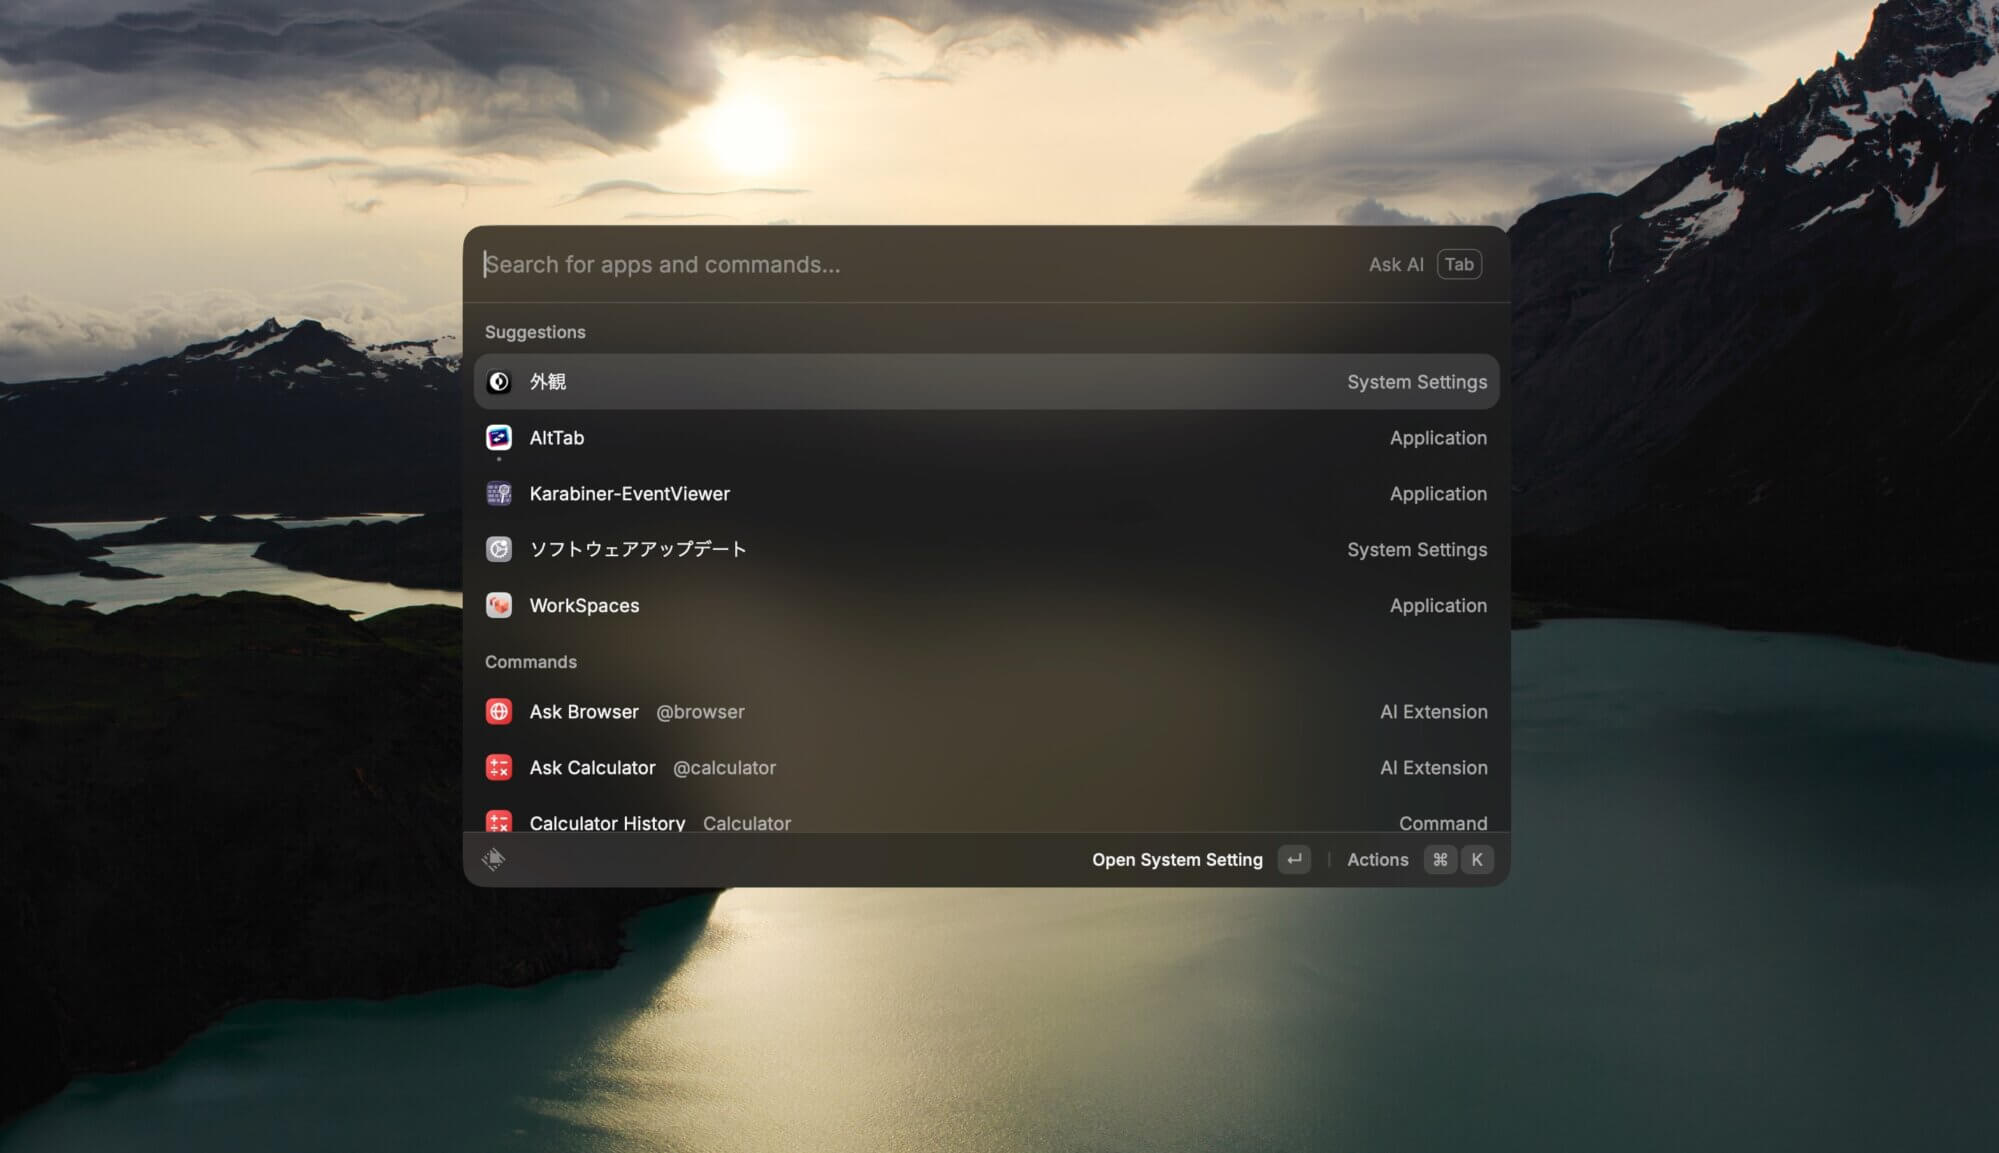Select the Karabiner-EventViewer entry
Screen dimensions: 1999x1153
click(x=986, y=494)
